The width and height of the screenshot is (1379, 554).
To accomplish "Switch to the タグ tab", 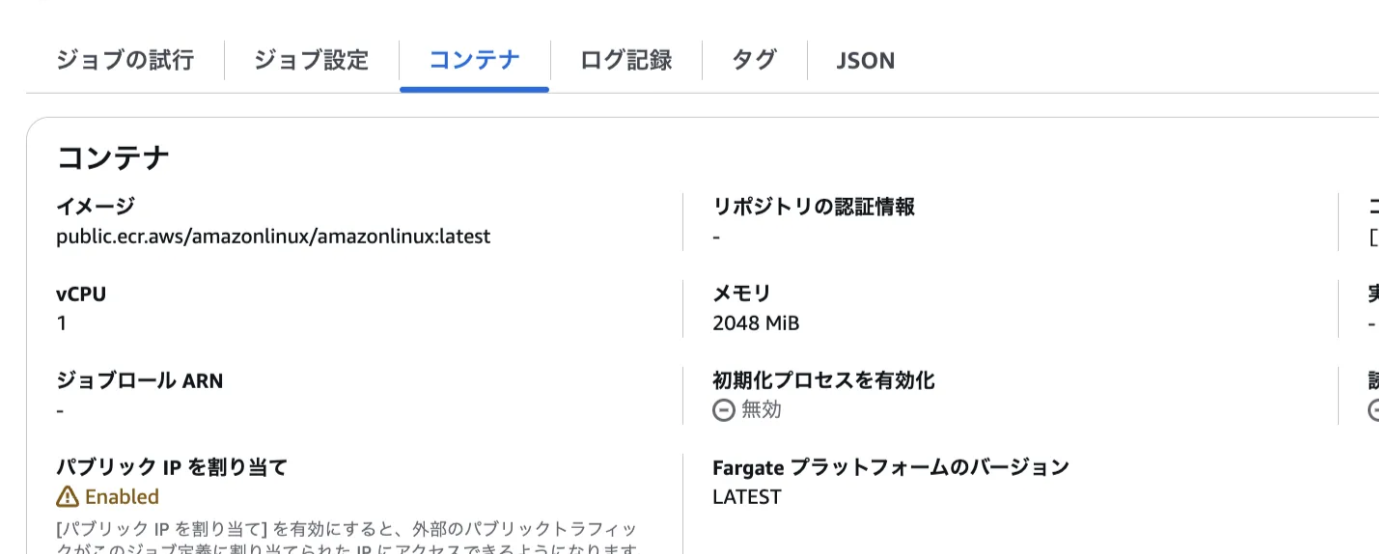I will 754,60.
